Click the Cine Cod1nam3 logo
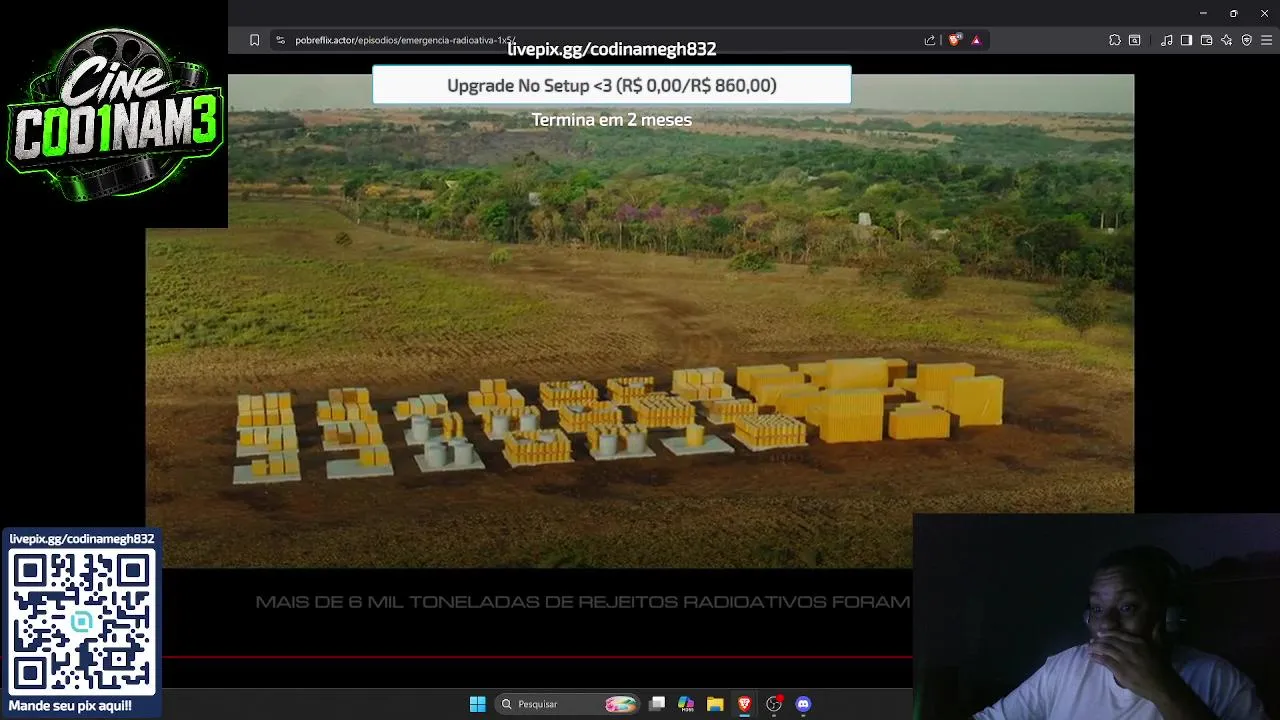Viewport: 1280px width, 720px height. coord(114,113)
